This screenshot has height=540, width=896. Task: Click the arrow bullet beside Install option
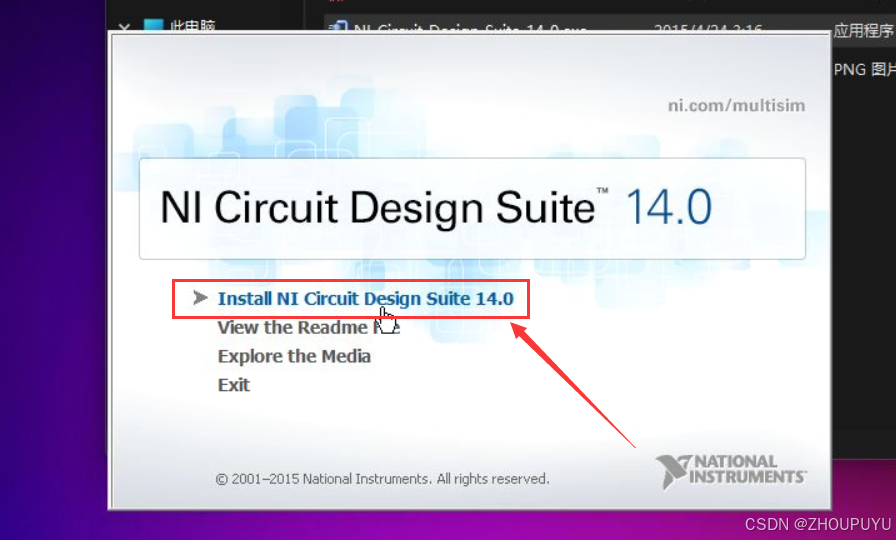pyautogui.click(x=200, y=298)
